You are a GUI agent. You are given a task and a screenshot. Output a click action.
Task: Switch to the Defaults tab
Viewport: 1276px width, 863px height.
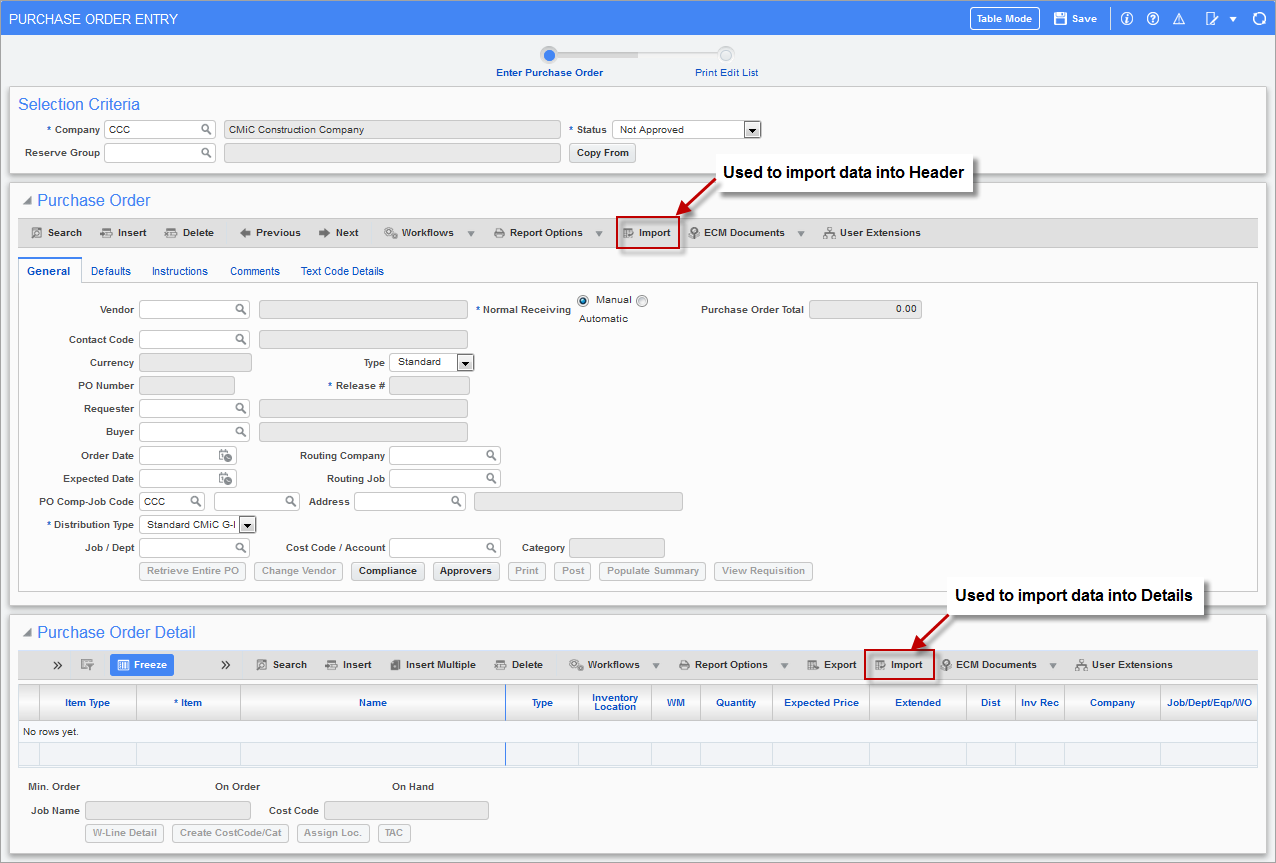[110, 270]
